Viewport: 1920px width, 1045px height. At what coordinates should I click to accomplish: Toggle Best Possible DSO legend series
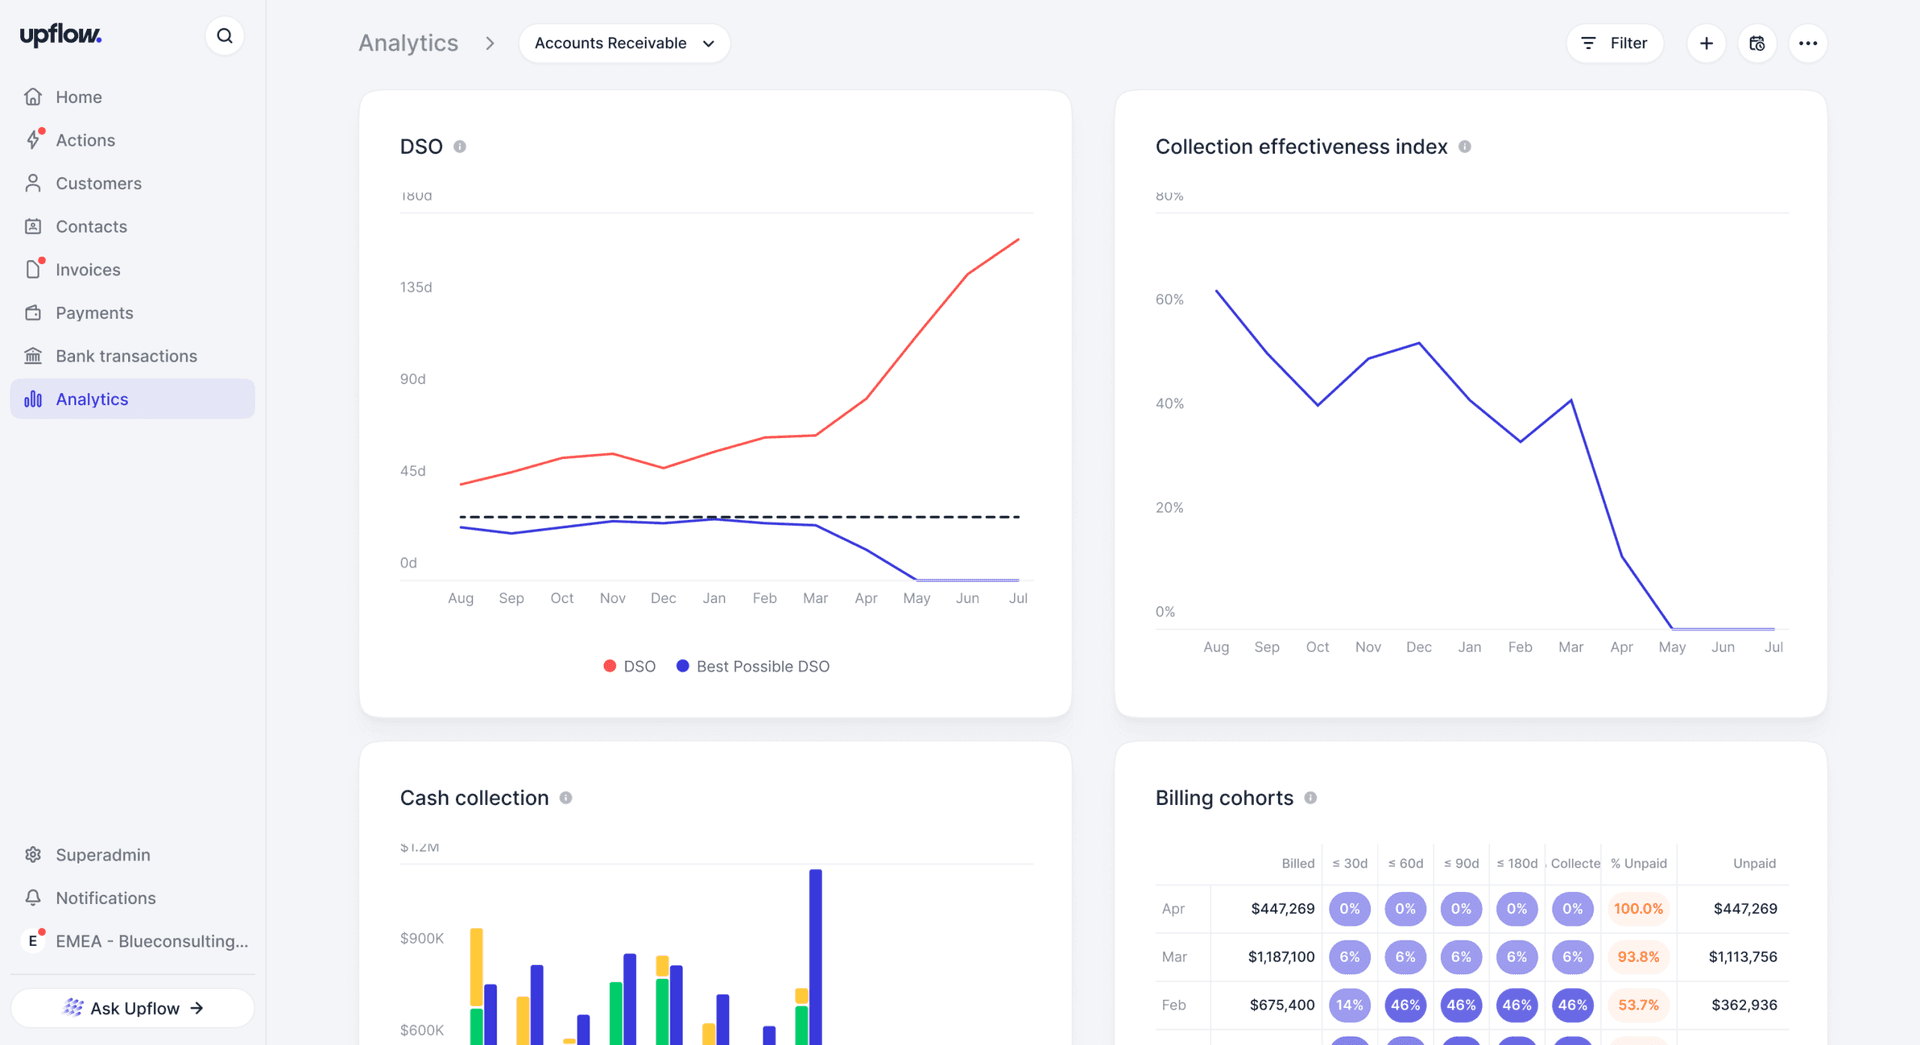click(x=753, y=666)
